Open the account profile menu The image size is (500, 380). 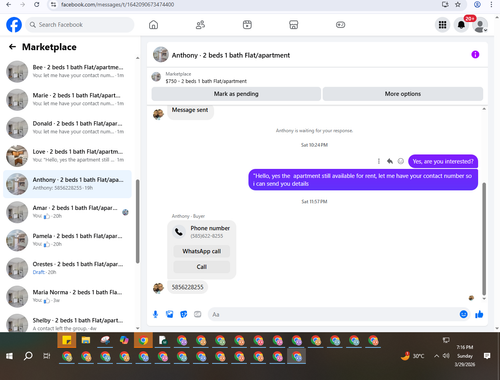click(480, 25)
